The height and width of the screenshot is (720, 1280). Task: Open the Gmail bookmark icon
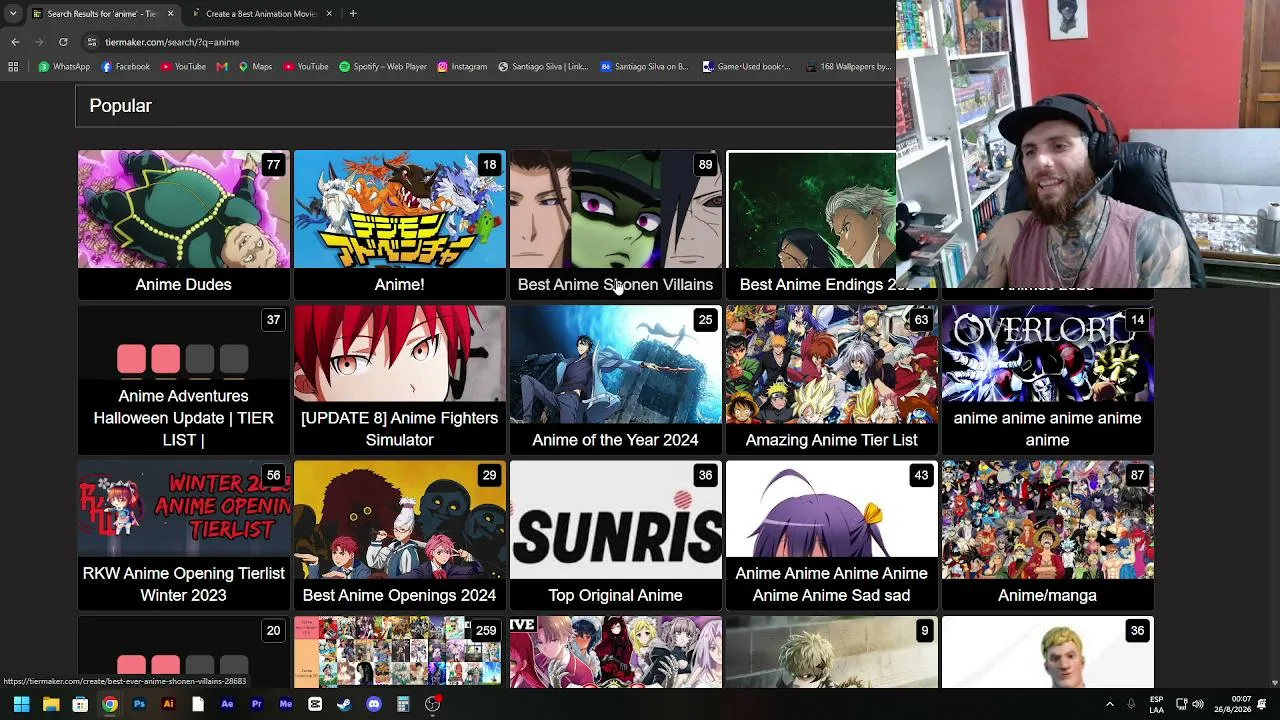[x=222, y=67]
